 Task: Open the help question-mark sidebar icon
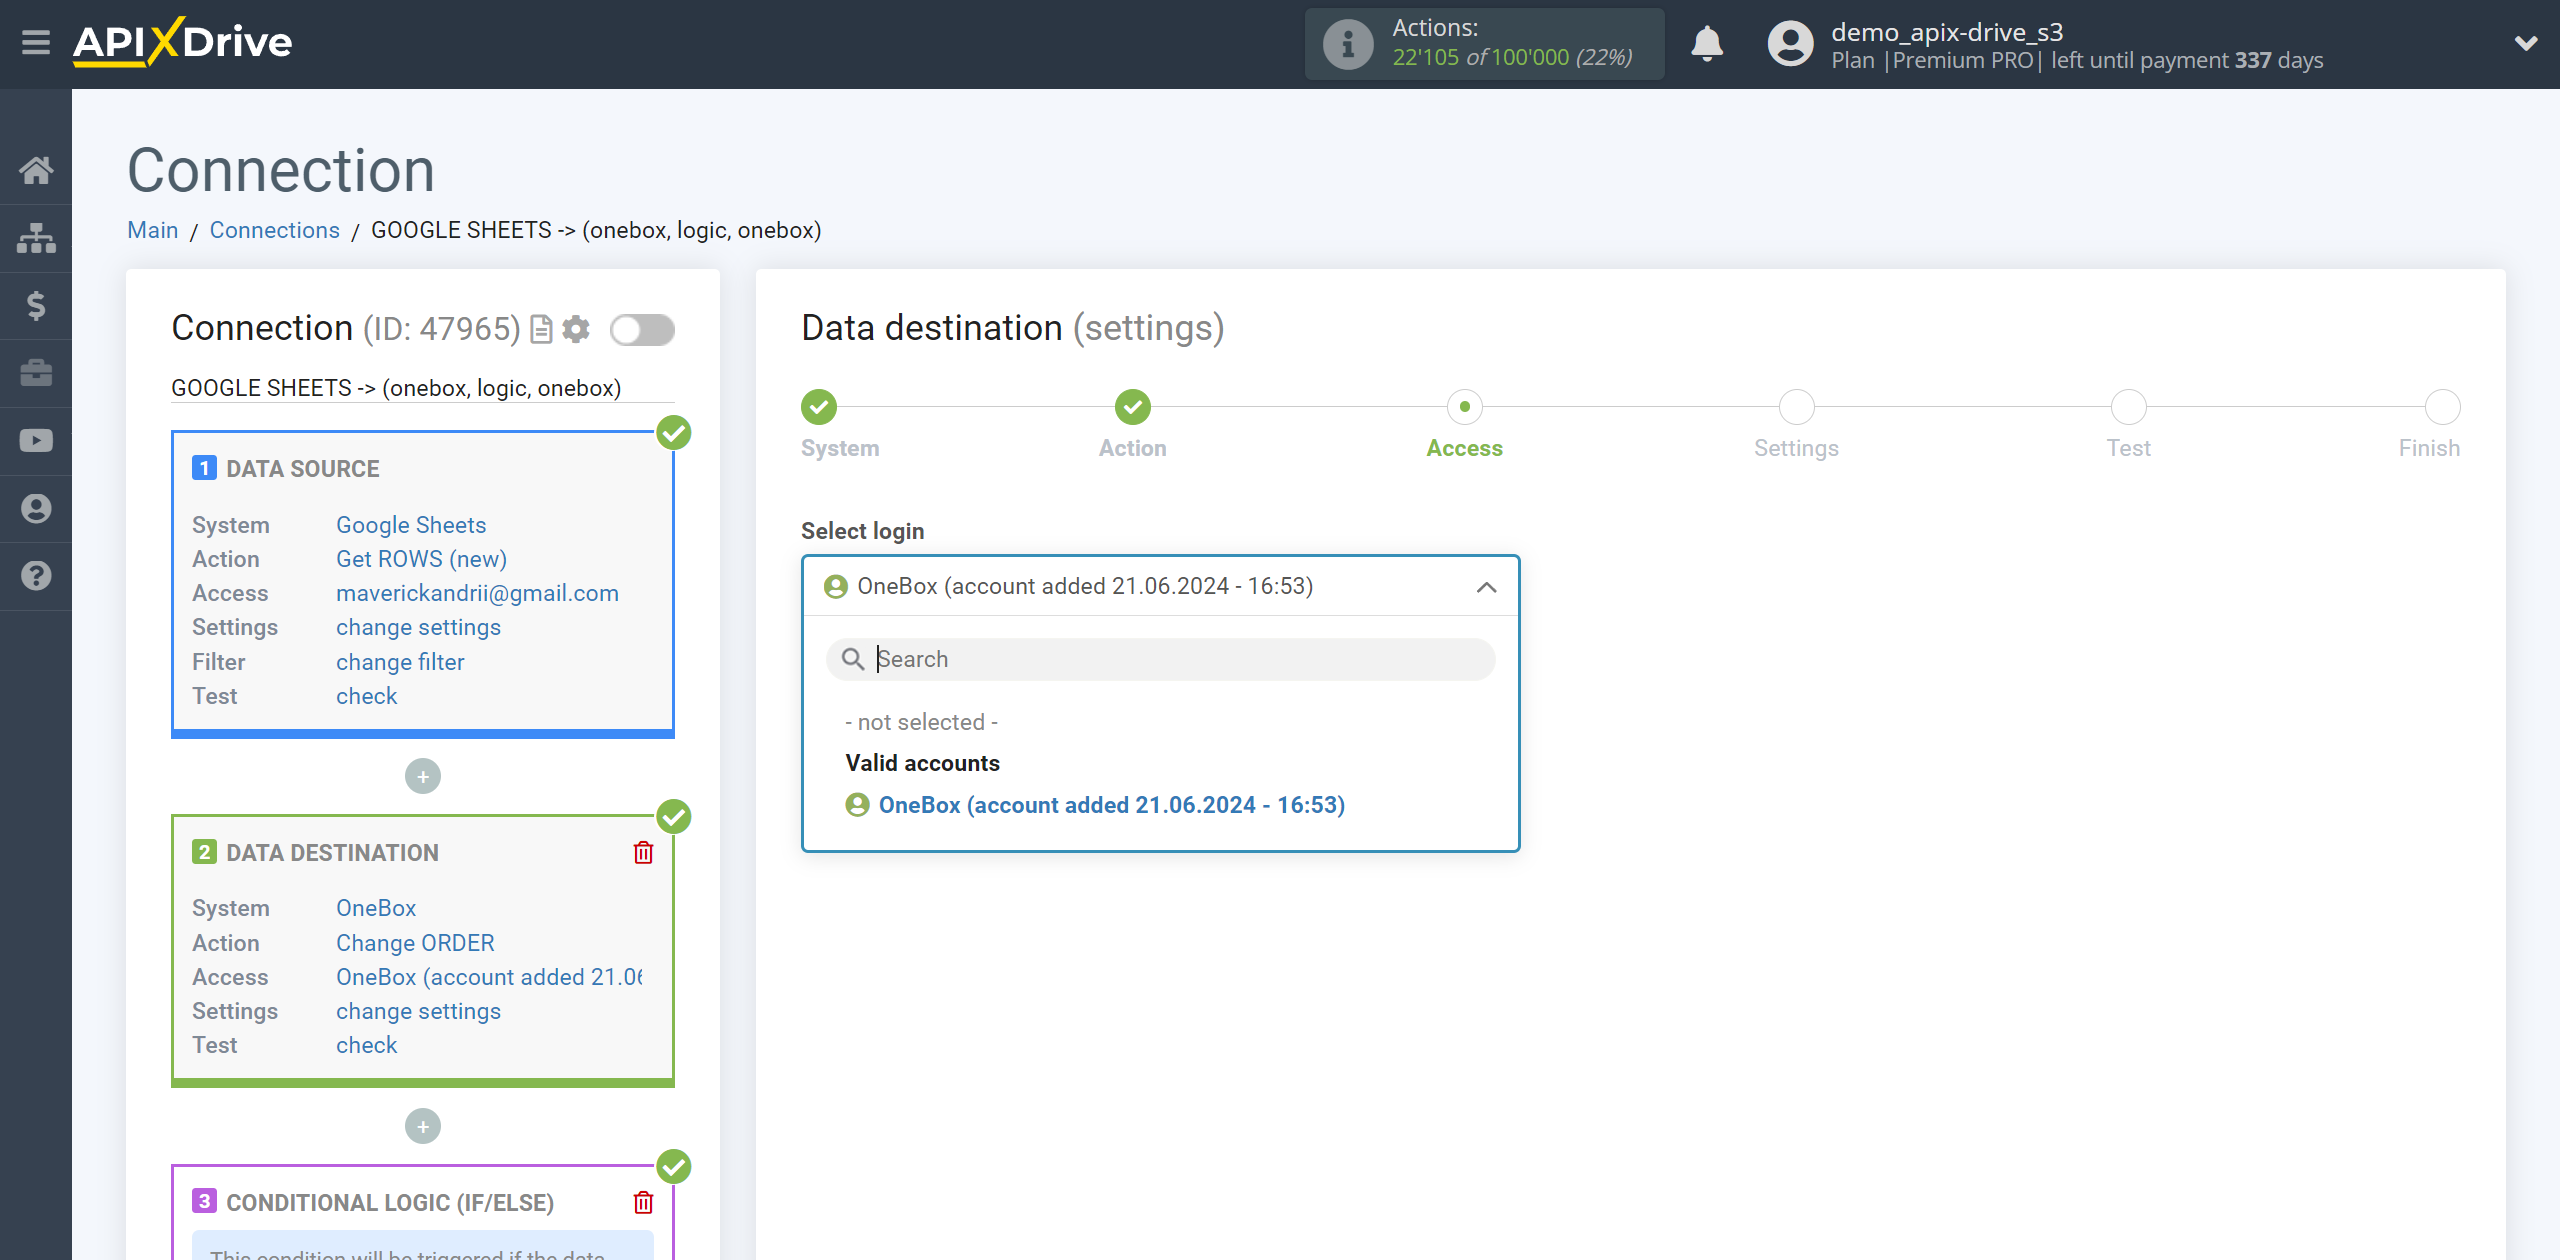[36, 576]
